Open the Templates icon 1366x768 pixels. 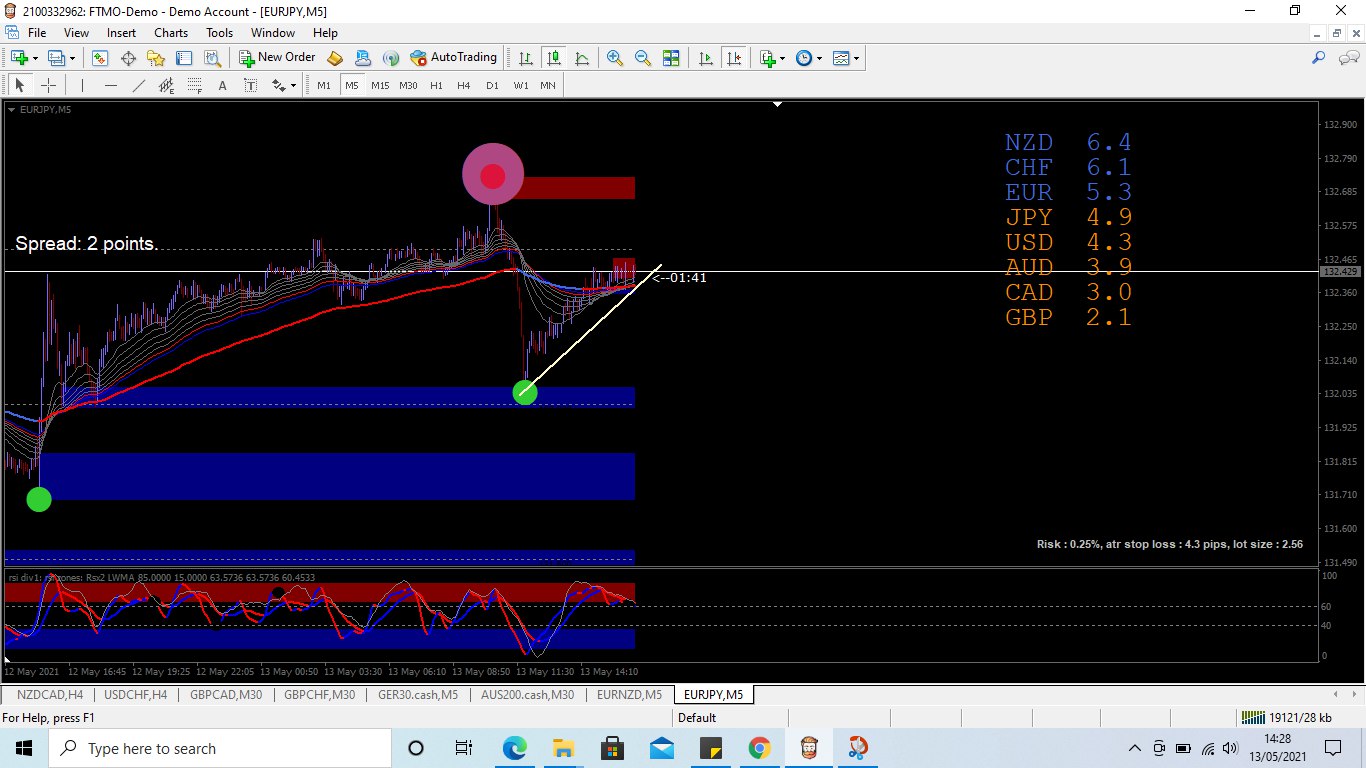click(841, 58)
